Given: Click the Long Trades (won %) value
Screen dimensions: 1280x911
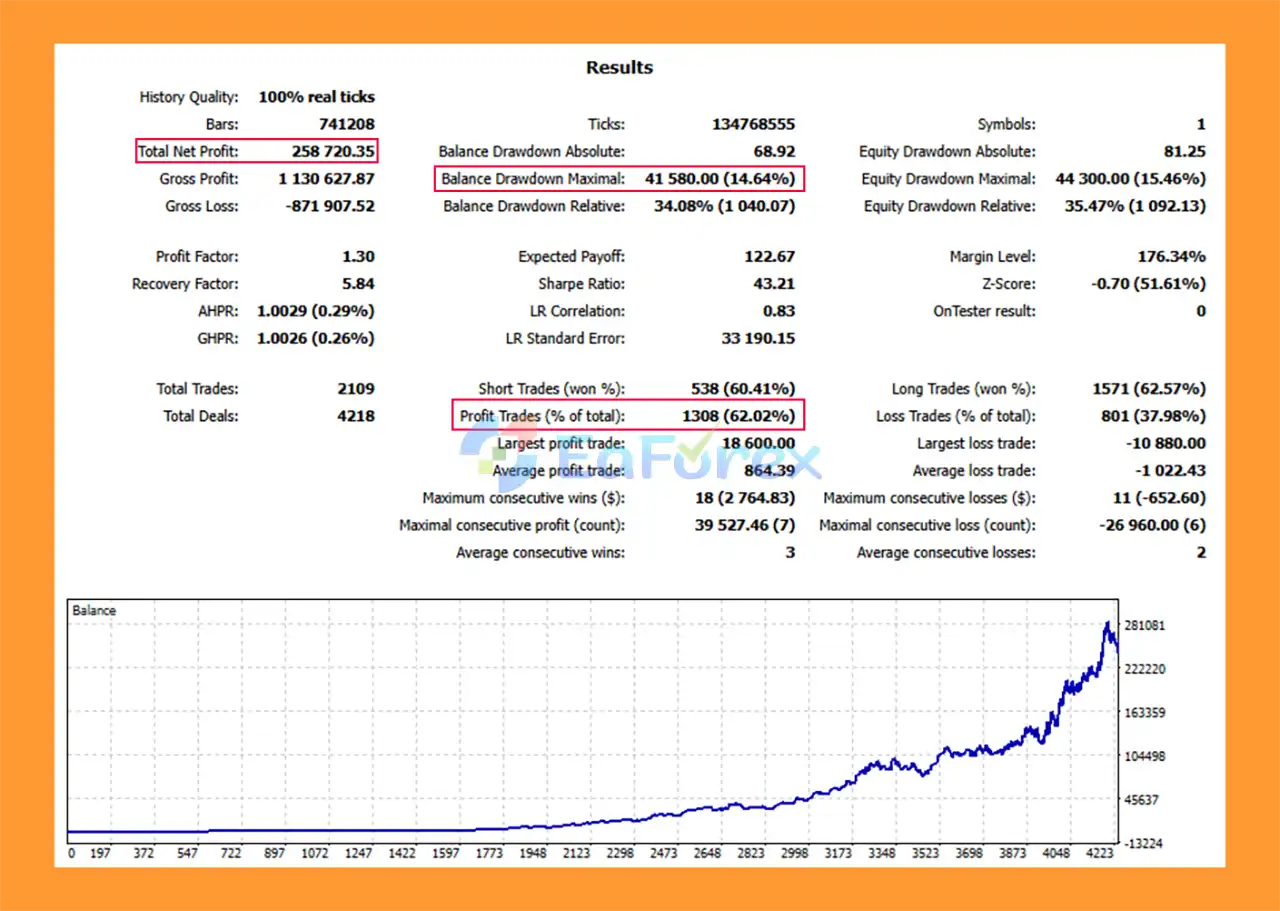Looking at the screenshot, I should pyautogui.click(x=1147, y=389).
